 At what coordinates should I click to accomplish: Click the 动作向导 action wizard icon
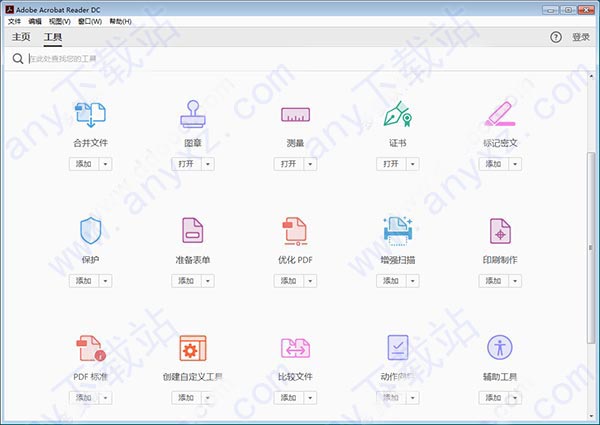click(x=398, y=347)
